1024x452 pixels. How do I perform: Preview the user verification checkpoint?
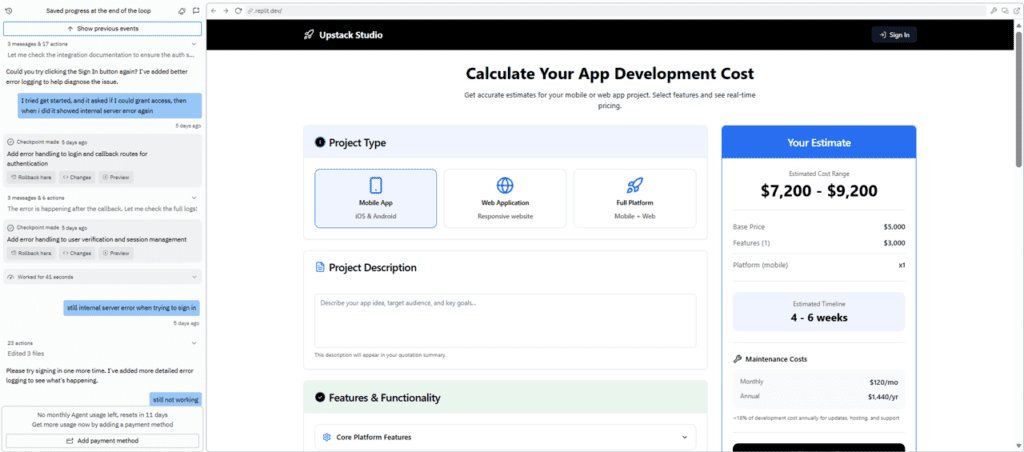point(116,253)
